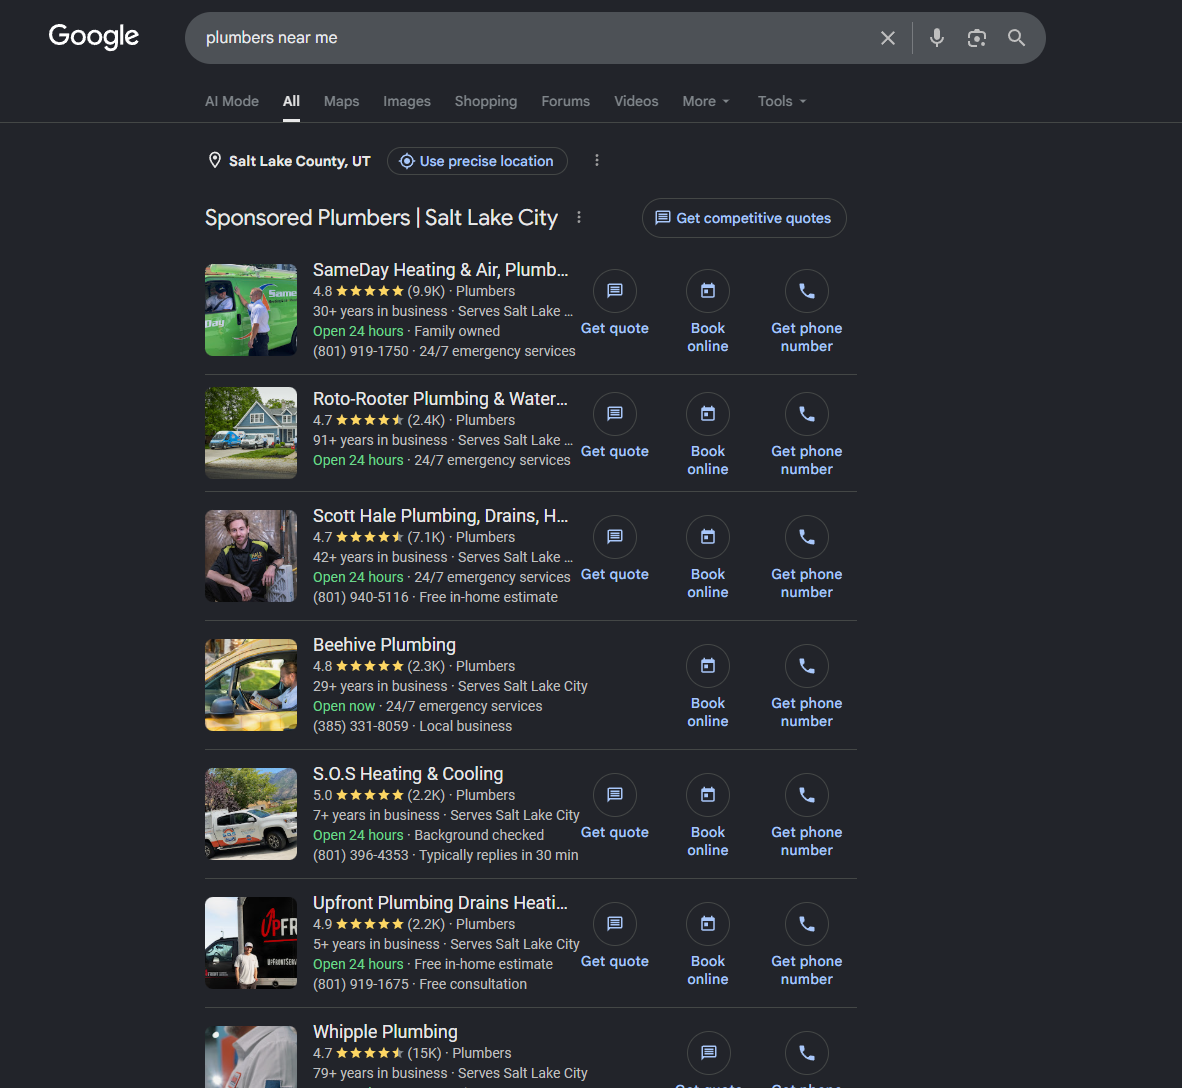Click S.O.S white truck thumbnail

pos(251,814)
